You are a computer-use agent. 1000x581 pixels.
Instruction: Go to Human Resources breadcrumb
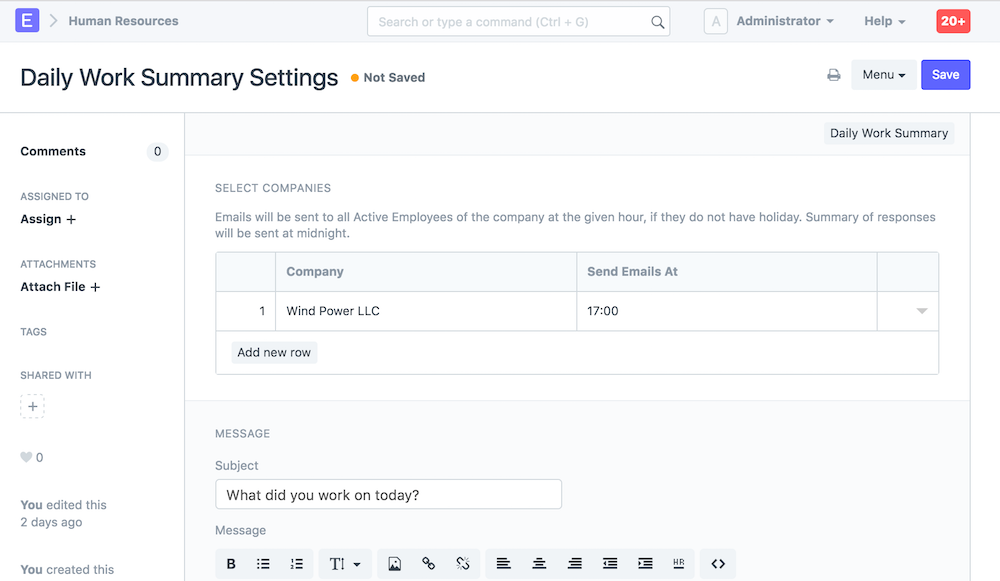tap(123, 21)
